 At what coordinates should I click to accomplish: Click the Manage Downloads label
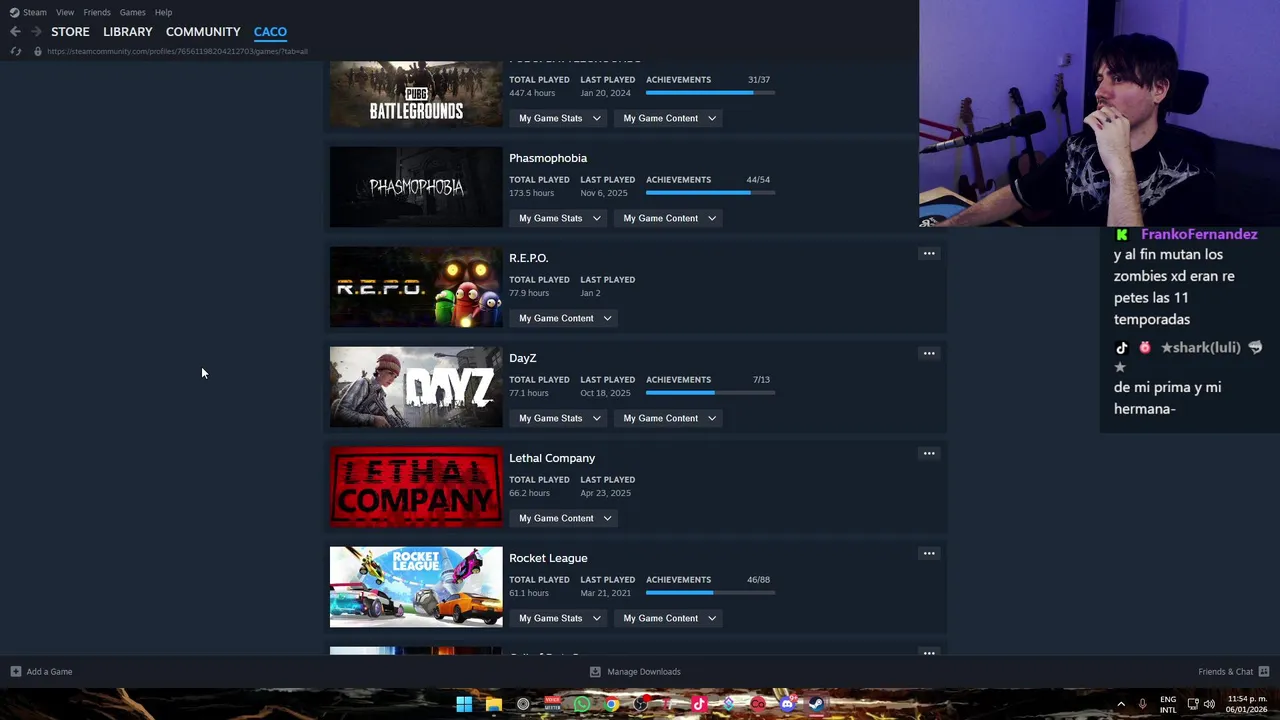[644, 672]
